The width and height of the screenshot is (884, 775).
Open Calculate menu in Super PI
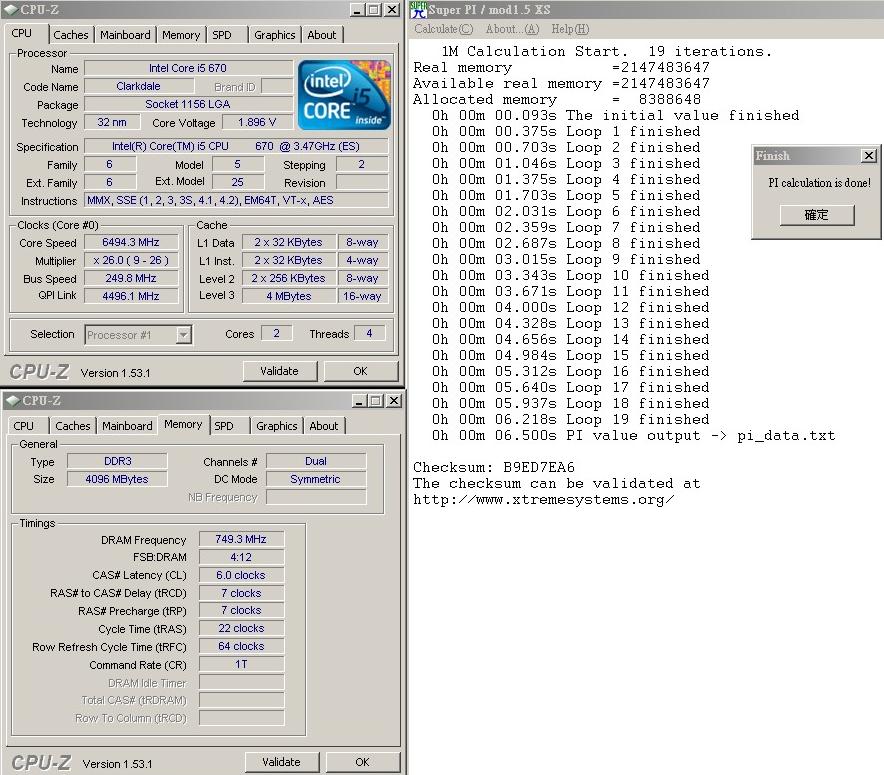(x=444, y=29)
